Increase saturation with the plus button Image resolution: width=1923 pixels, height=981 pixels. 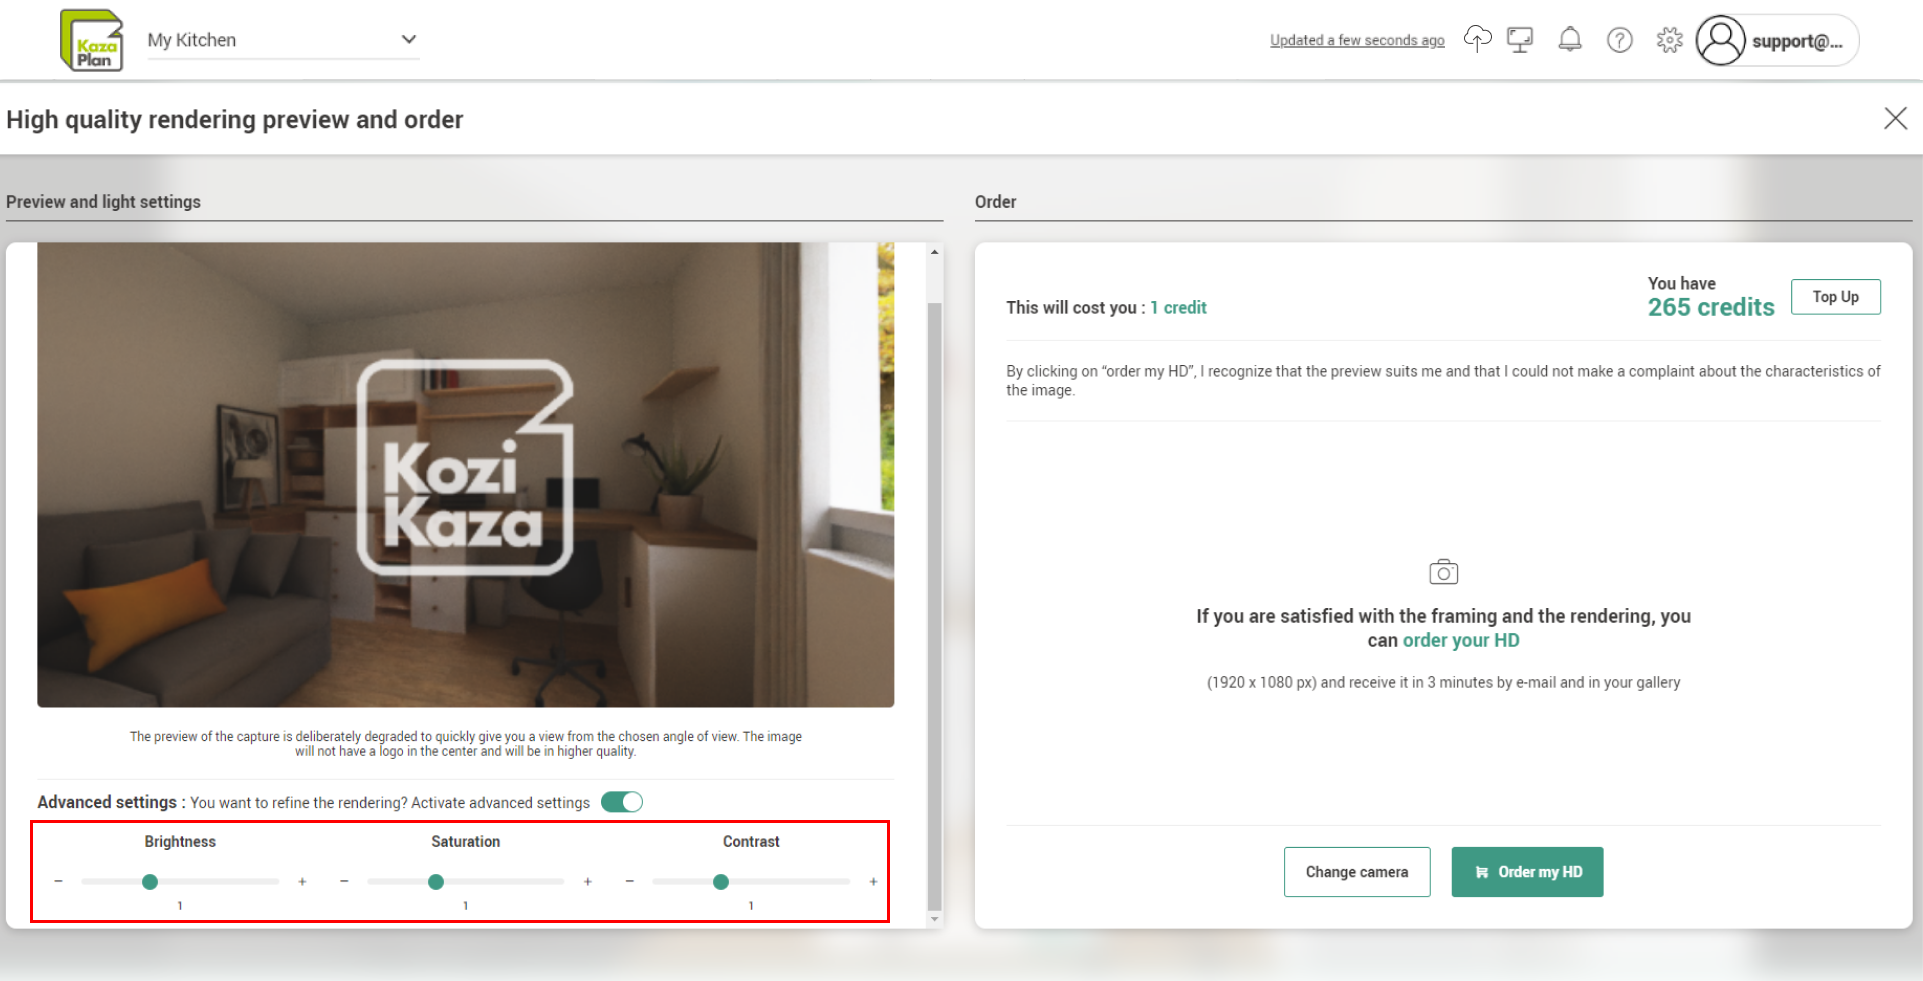point(588,881)
